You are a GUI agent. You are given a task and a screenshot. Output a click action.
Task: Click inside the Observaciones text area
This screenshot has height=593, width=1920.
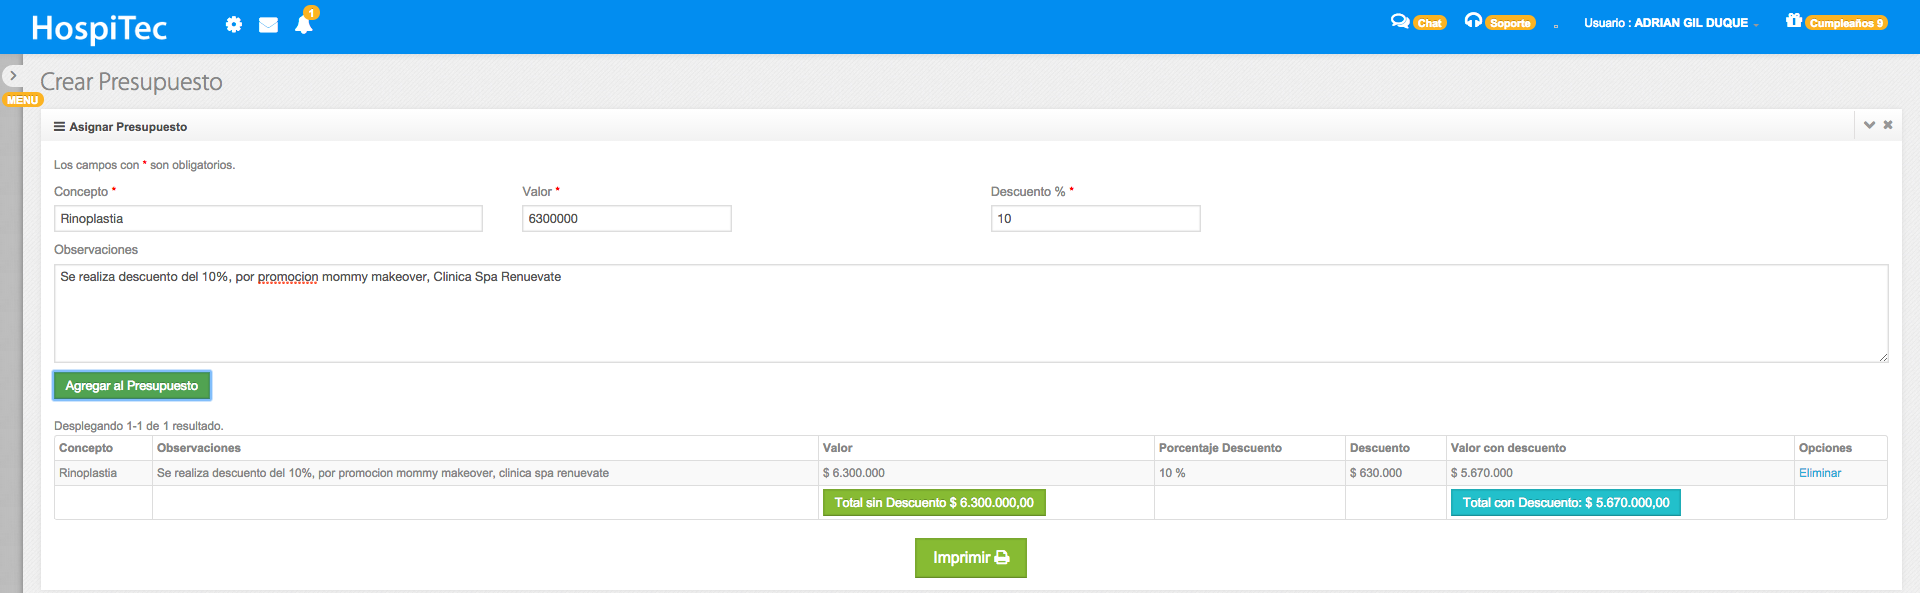[x=970, y=313]
